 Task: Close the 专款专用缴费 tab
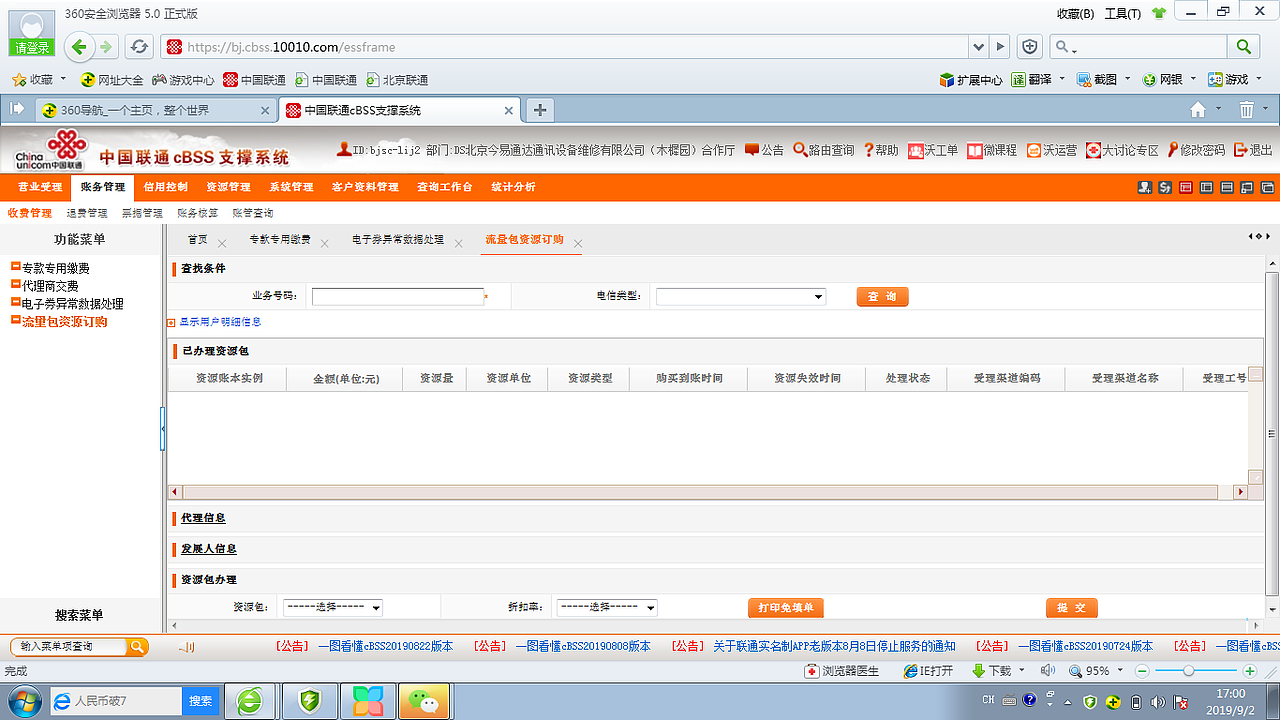click(x=325, y=243)
